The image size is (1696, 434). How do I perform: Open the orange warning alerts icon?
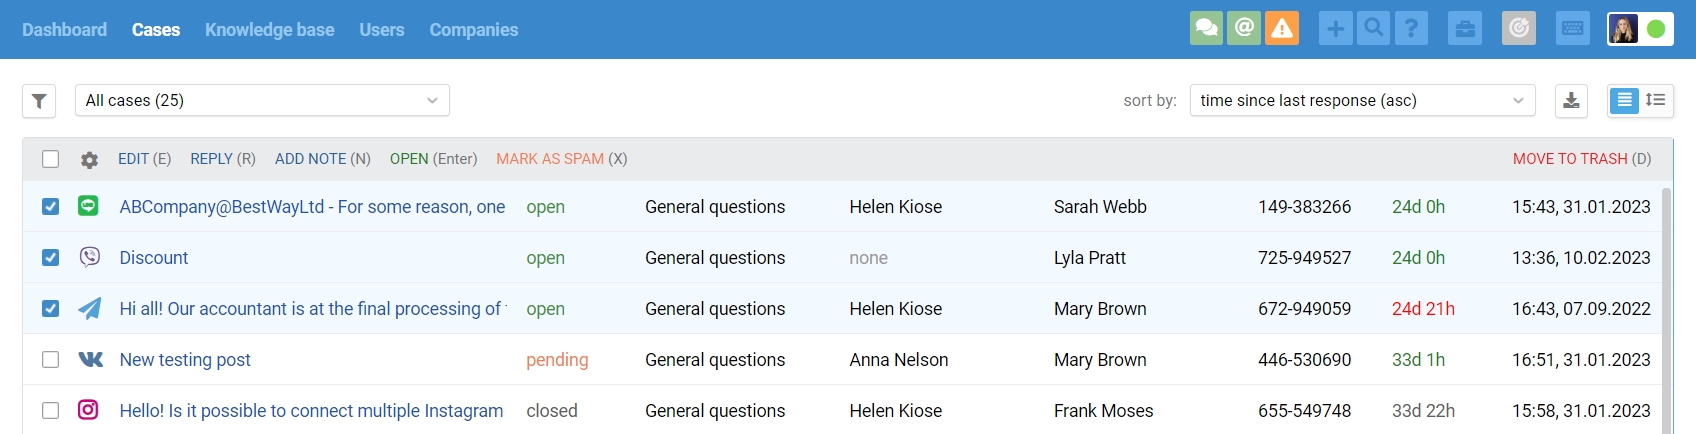(1282, 28)
